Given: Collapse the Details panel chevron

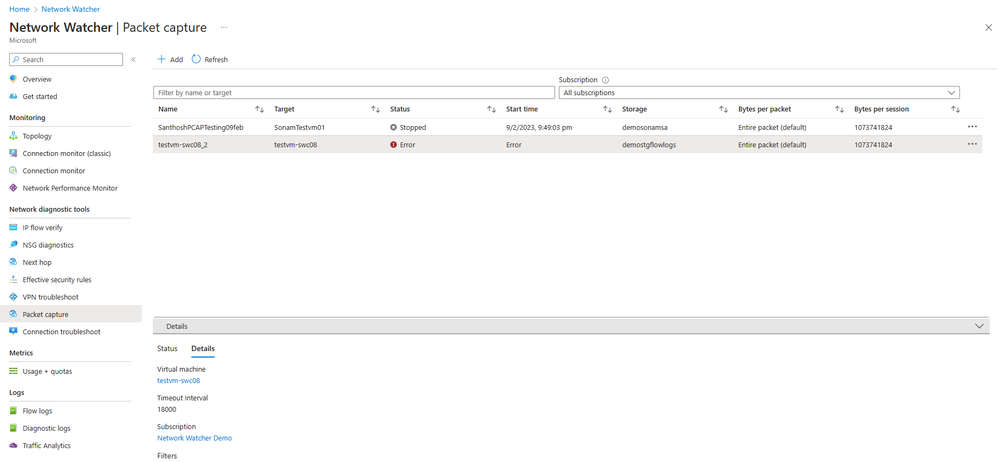Looking at the screenshot, I should point(979,326).
